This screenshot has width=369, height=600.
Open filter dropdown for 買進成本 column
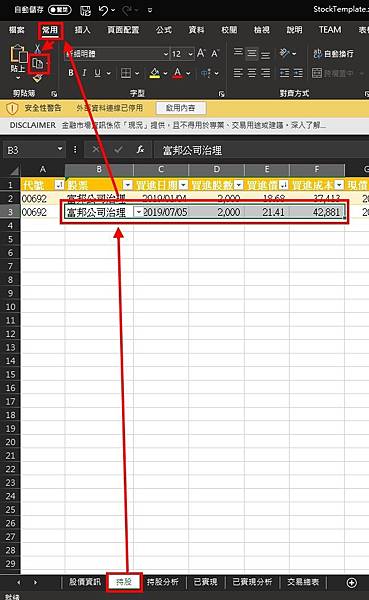pos(339,185)
